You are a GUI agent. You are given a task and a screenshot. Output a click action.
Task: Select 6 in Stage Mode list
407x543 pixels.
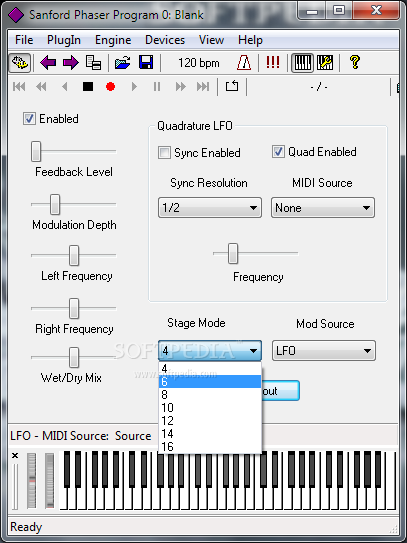point(210,382)
